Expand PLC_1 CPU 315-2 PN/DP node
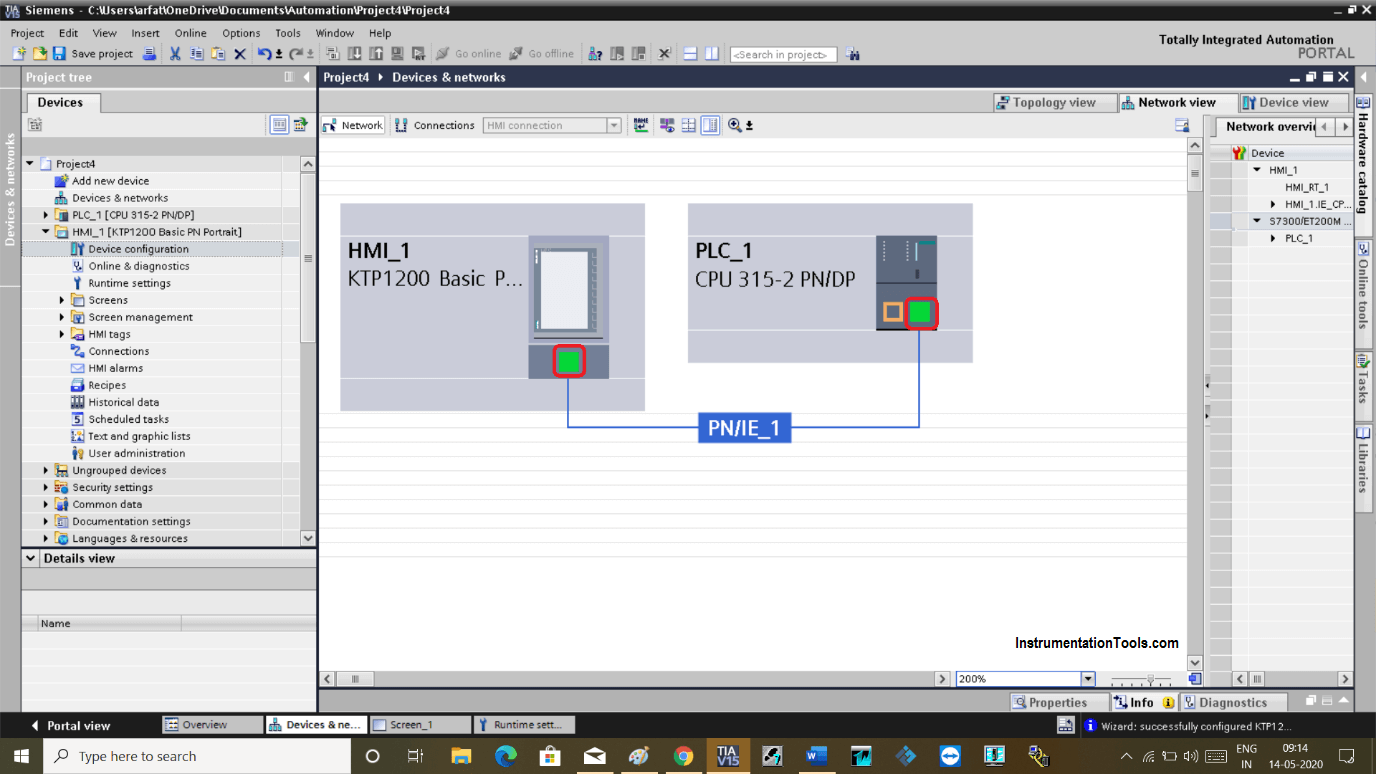The height and width of the screenshot is (774, 1376). [46, 215]
